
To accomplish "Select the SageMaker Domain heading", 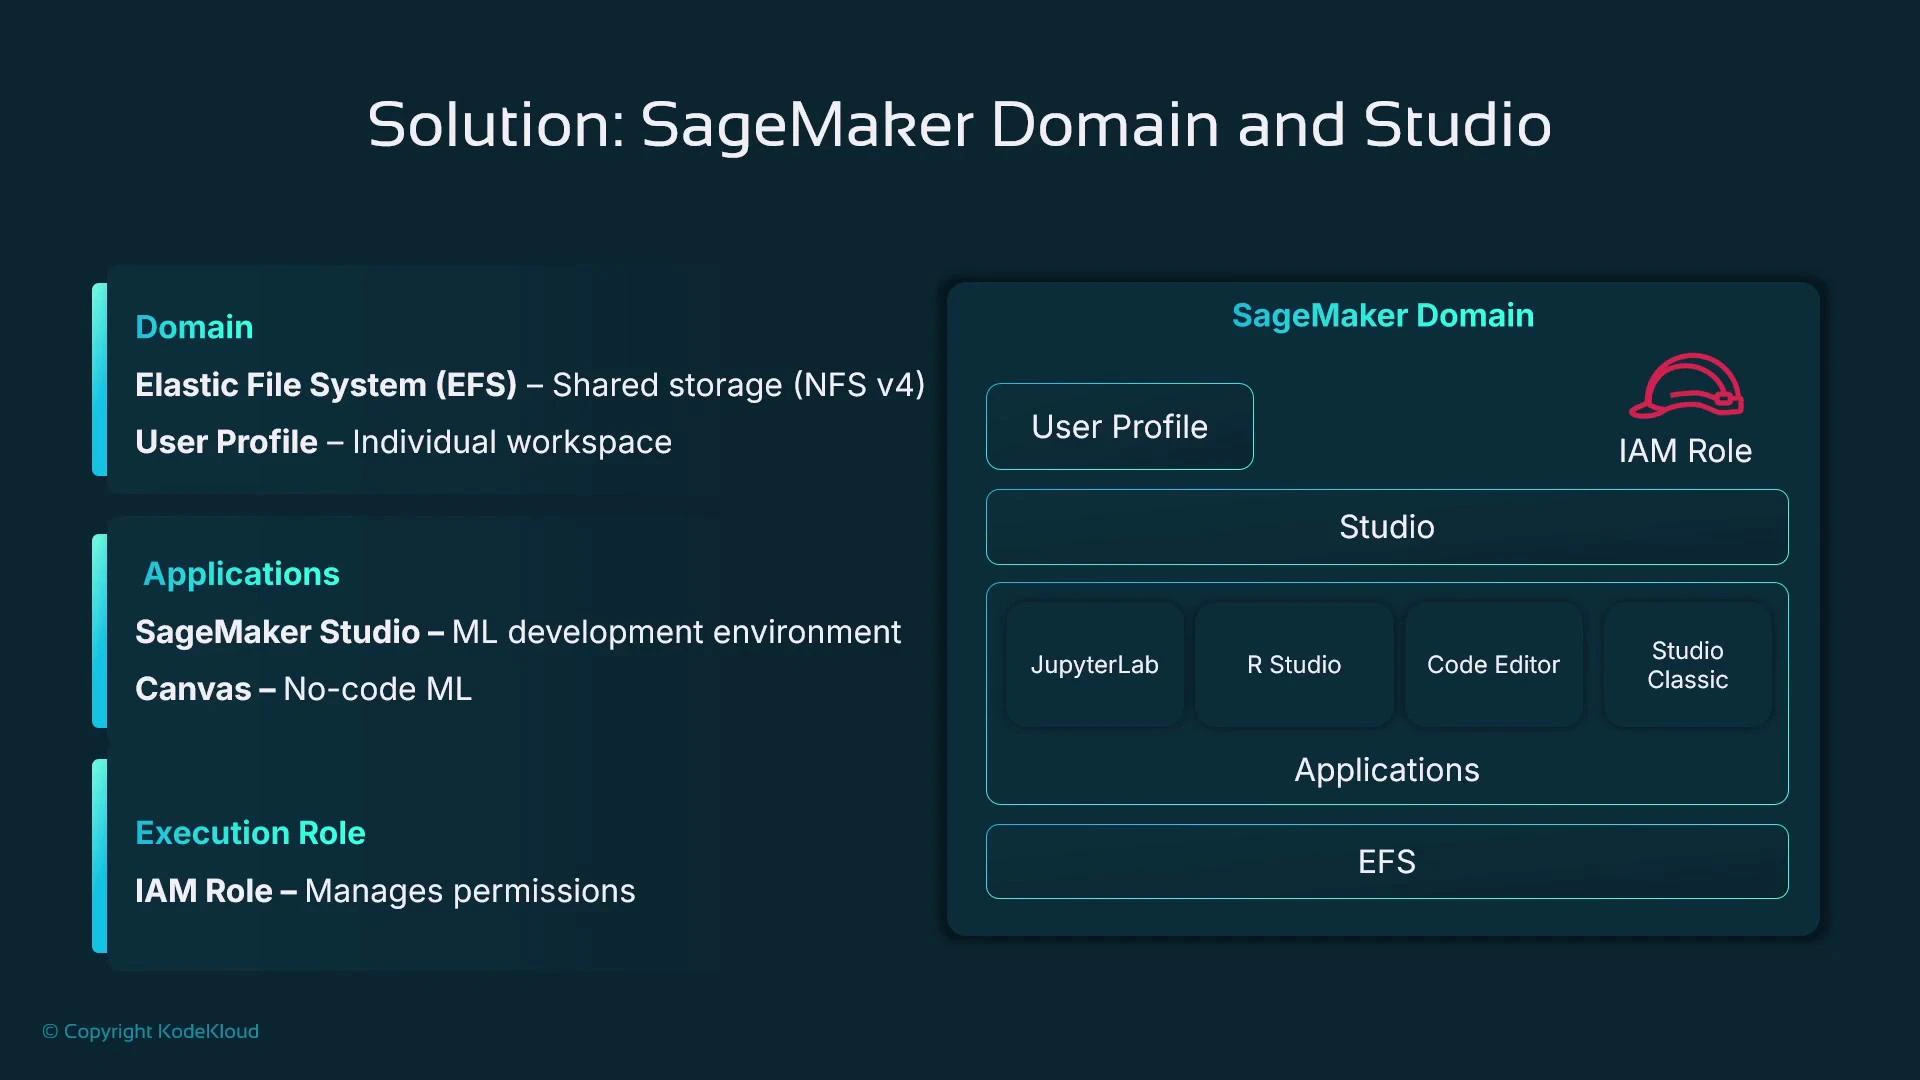I will click(1382, 315).
